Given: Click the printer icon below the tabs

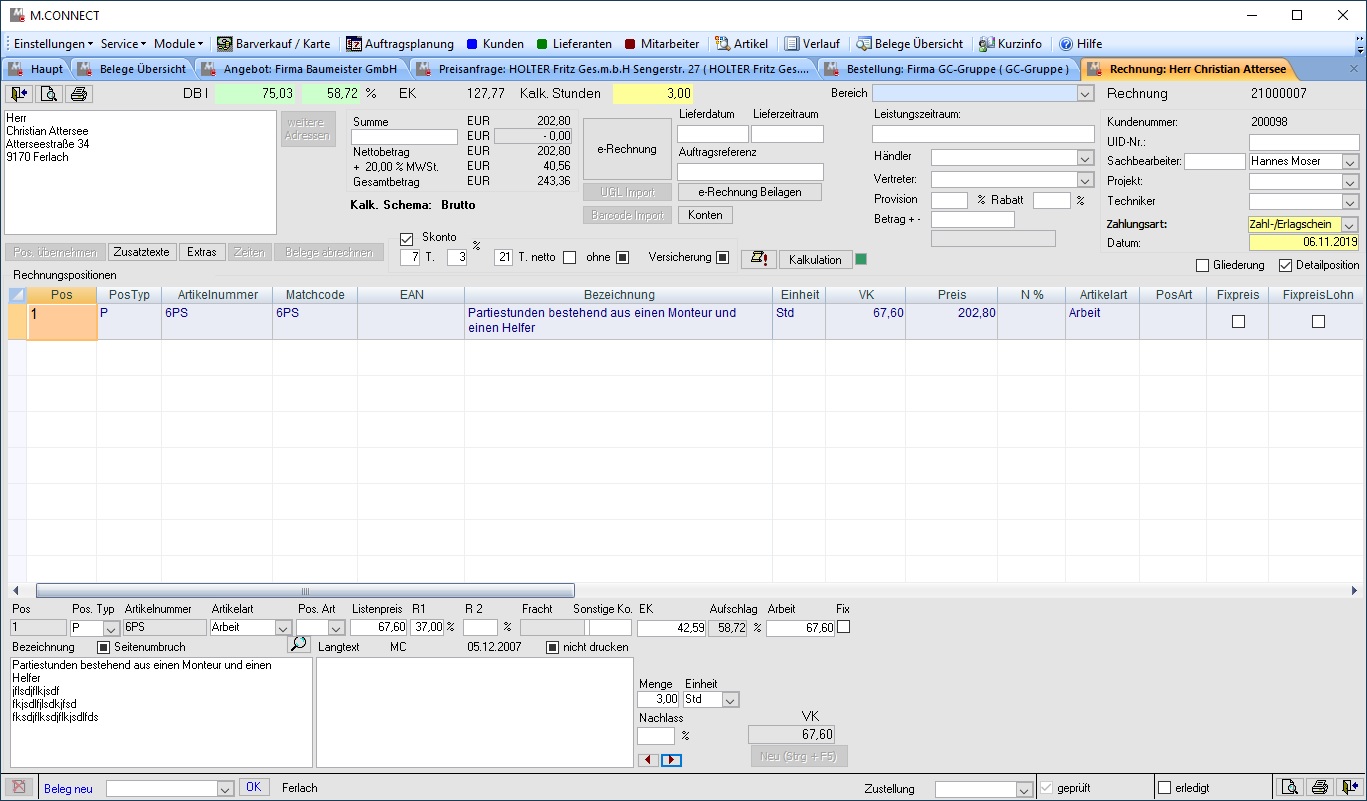Looking at the screenshot, I should click(x=79, y=94).
